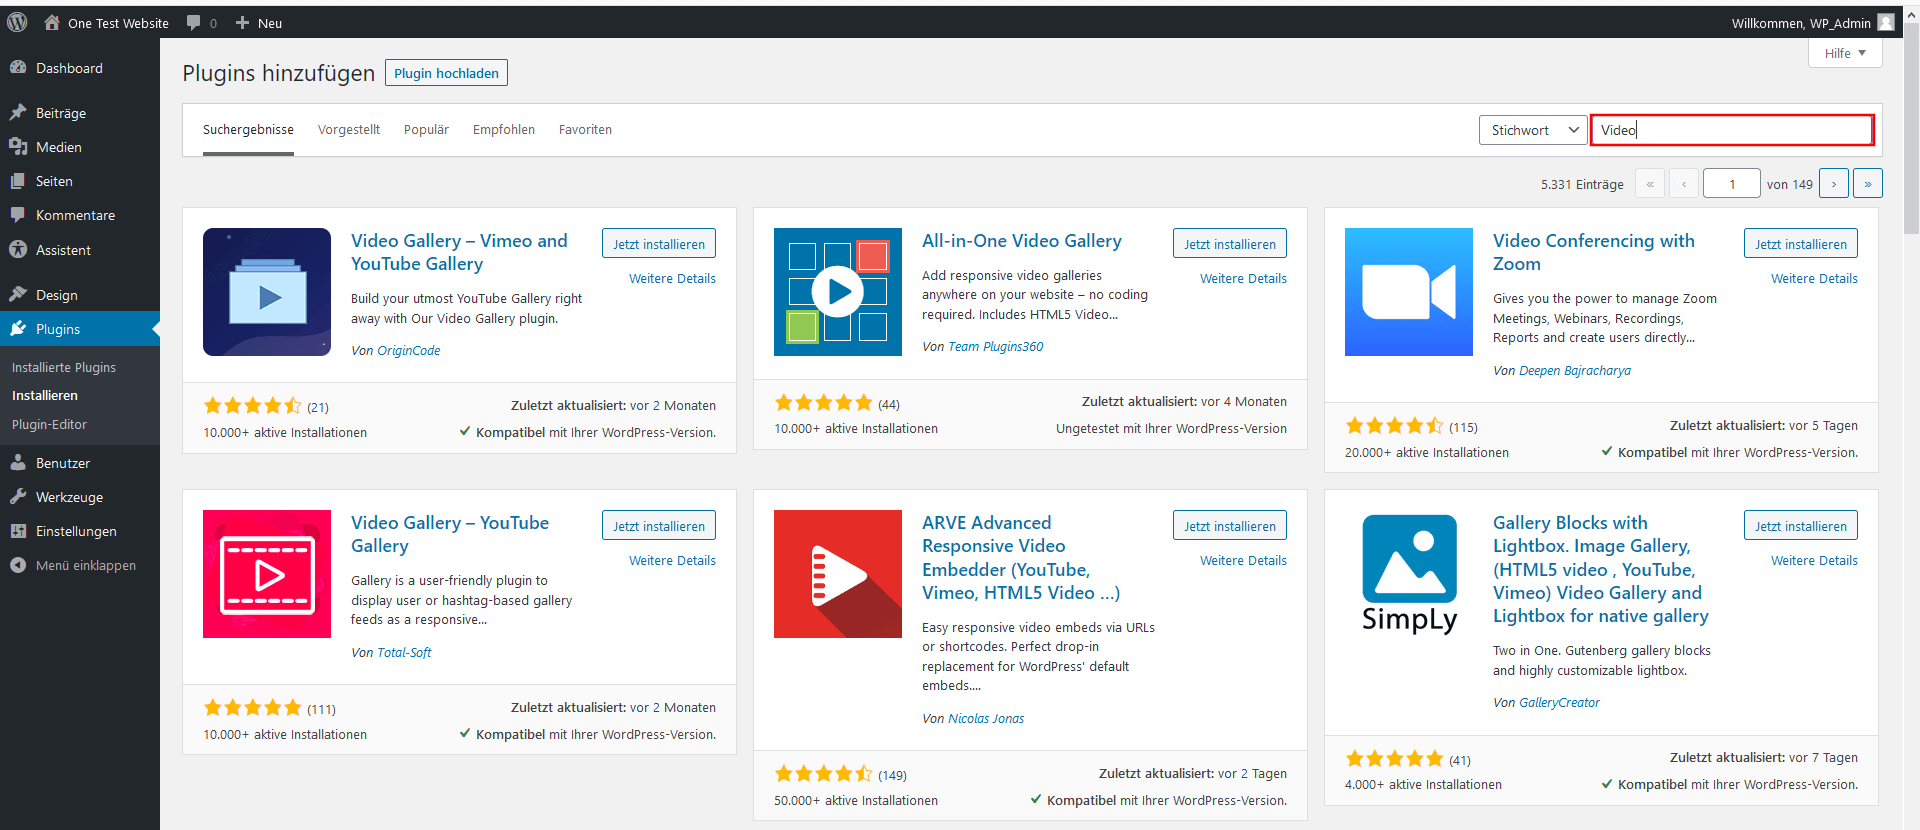Click the plus icon next to Neu
1920x830 pixels.
coord(242,22)
